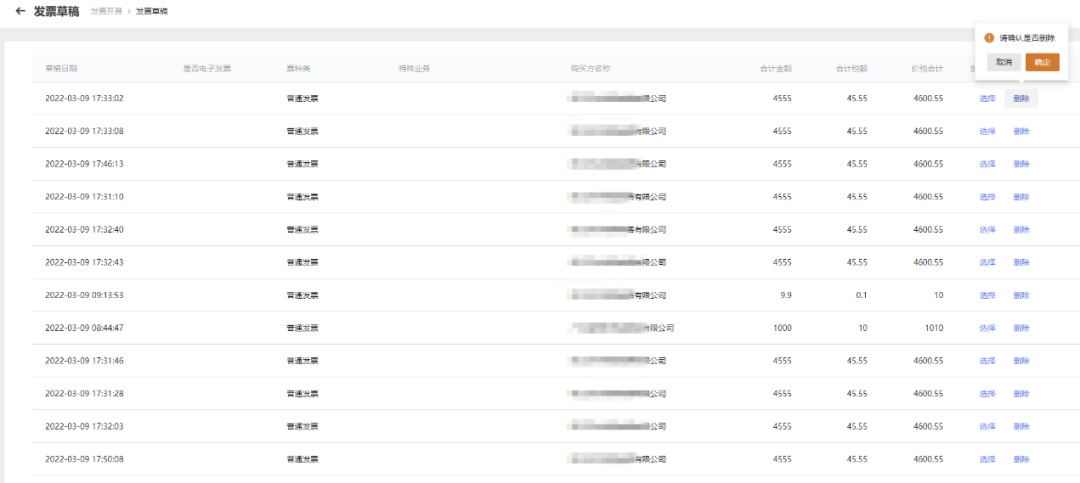Select the draft dated 17:33:08
The height and width of the screenshot is (483, 1080).
click(x=987, y=131)
